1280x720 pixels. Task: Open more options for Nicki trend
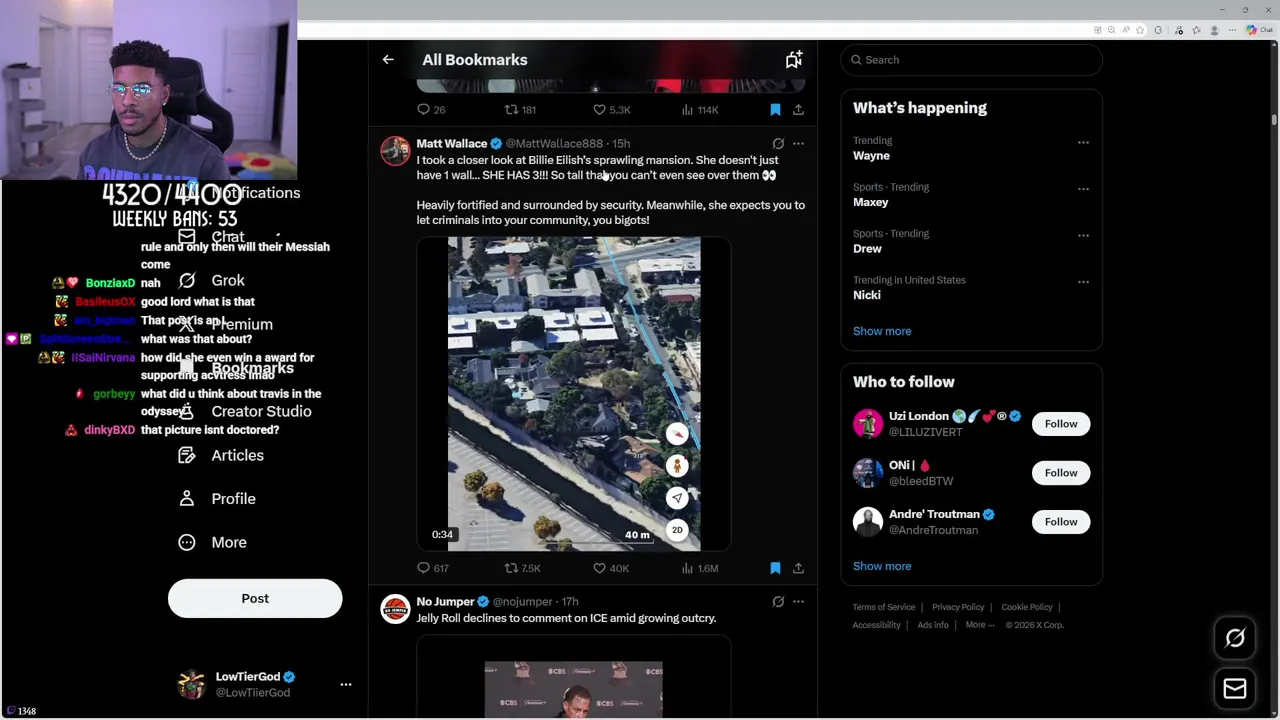click(x=1083, y=282)
